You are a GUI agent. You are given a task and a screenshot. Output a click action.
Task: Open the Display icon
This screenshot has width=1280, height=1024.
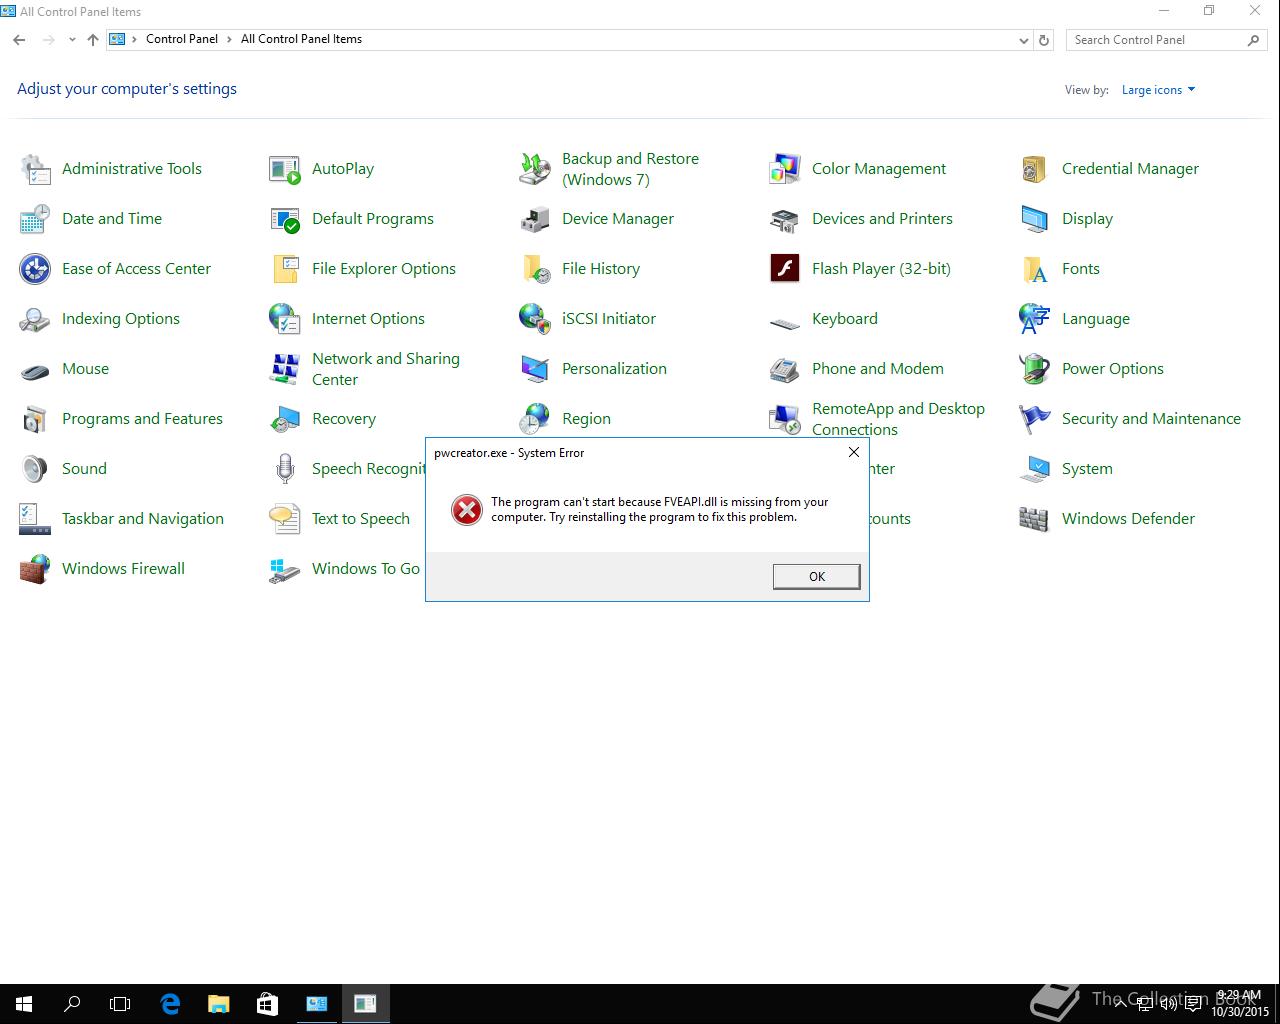(1035, 219)
